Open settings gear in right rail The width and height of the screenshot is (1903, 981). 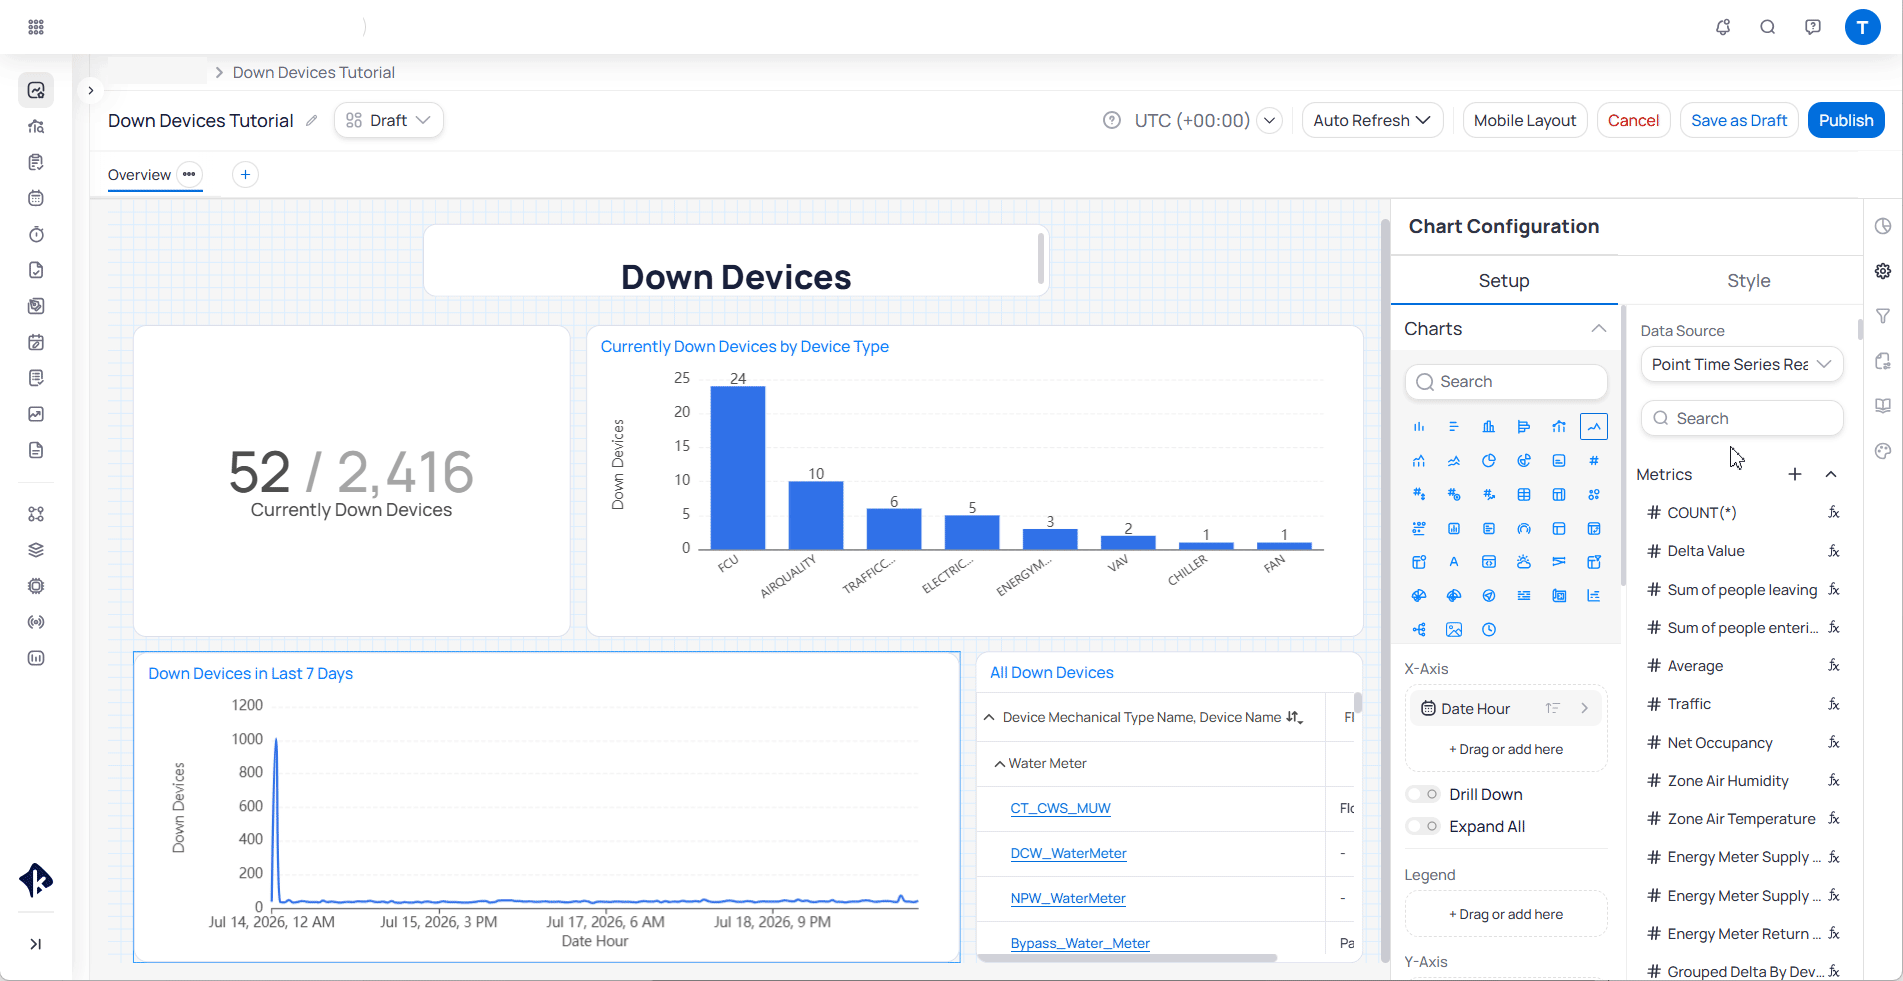tap(1882, 271)
